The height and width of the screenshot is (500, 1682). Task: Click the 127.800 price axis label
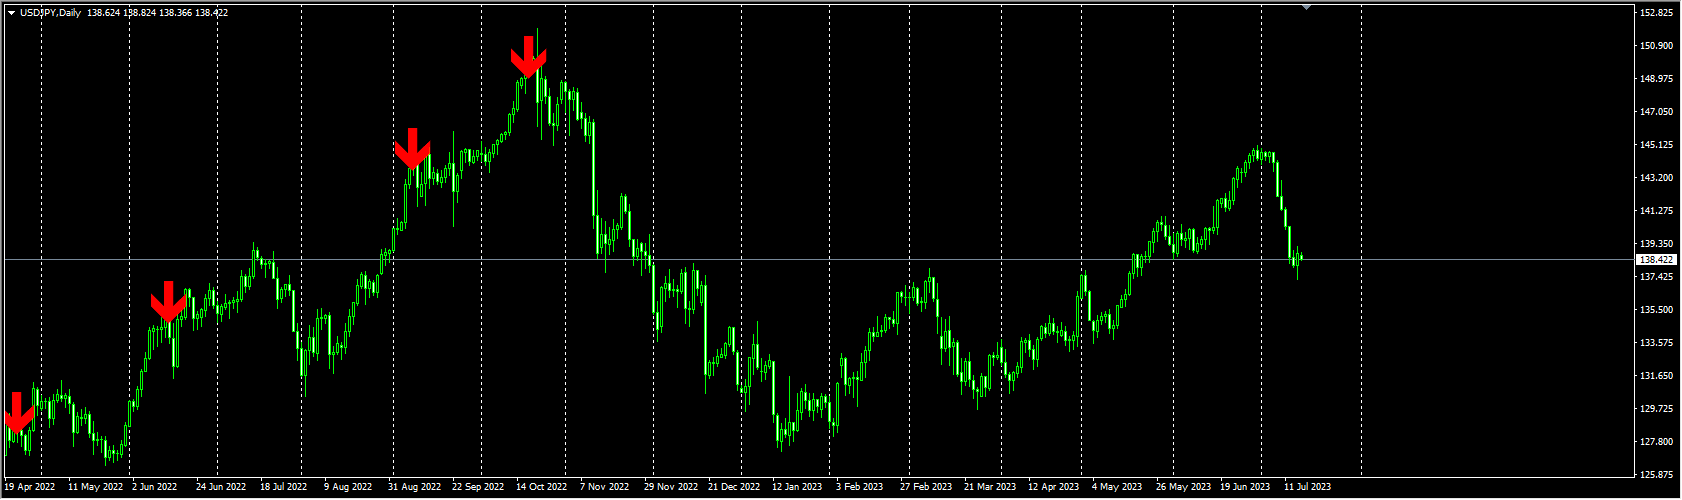click(1657, 442)
